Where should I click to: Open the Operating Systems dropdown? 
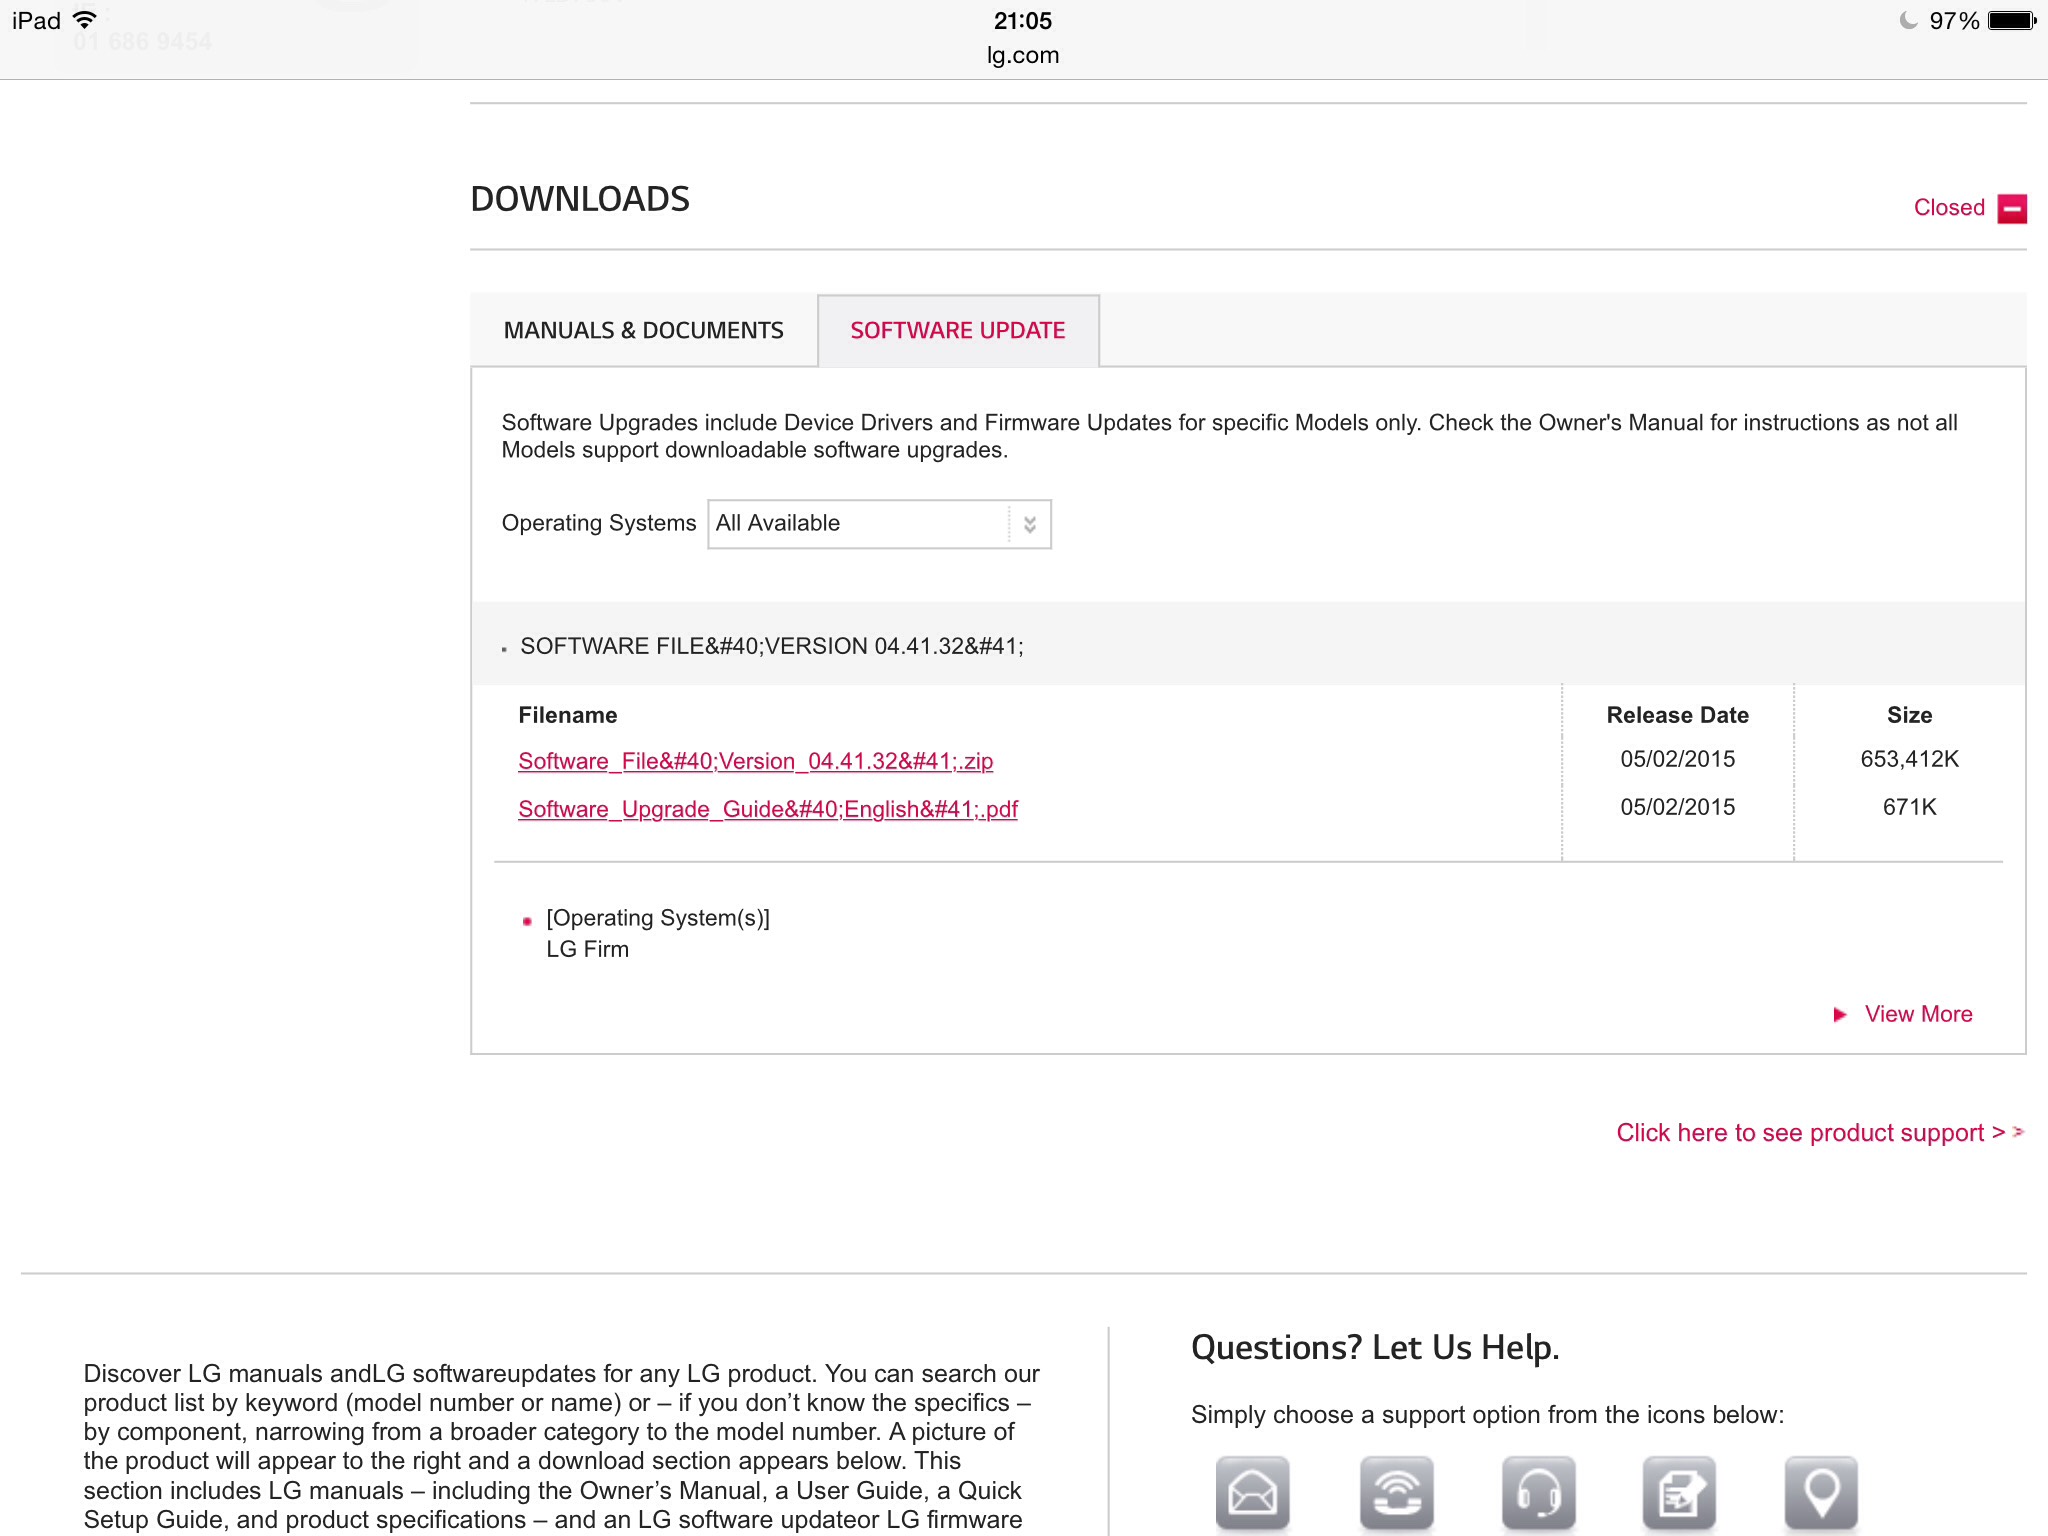pyautogui.click(x=879, y=524)
